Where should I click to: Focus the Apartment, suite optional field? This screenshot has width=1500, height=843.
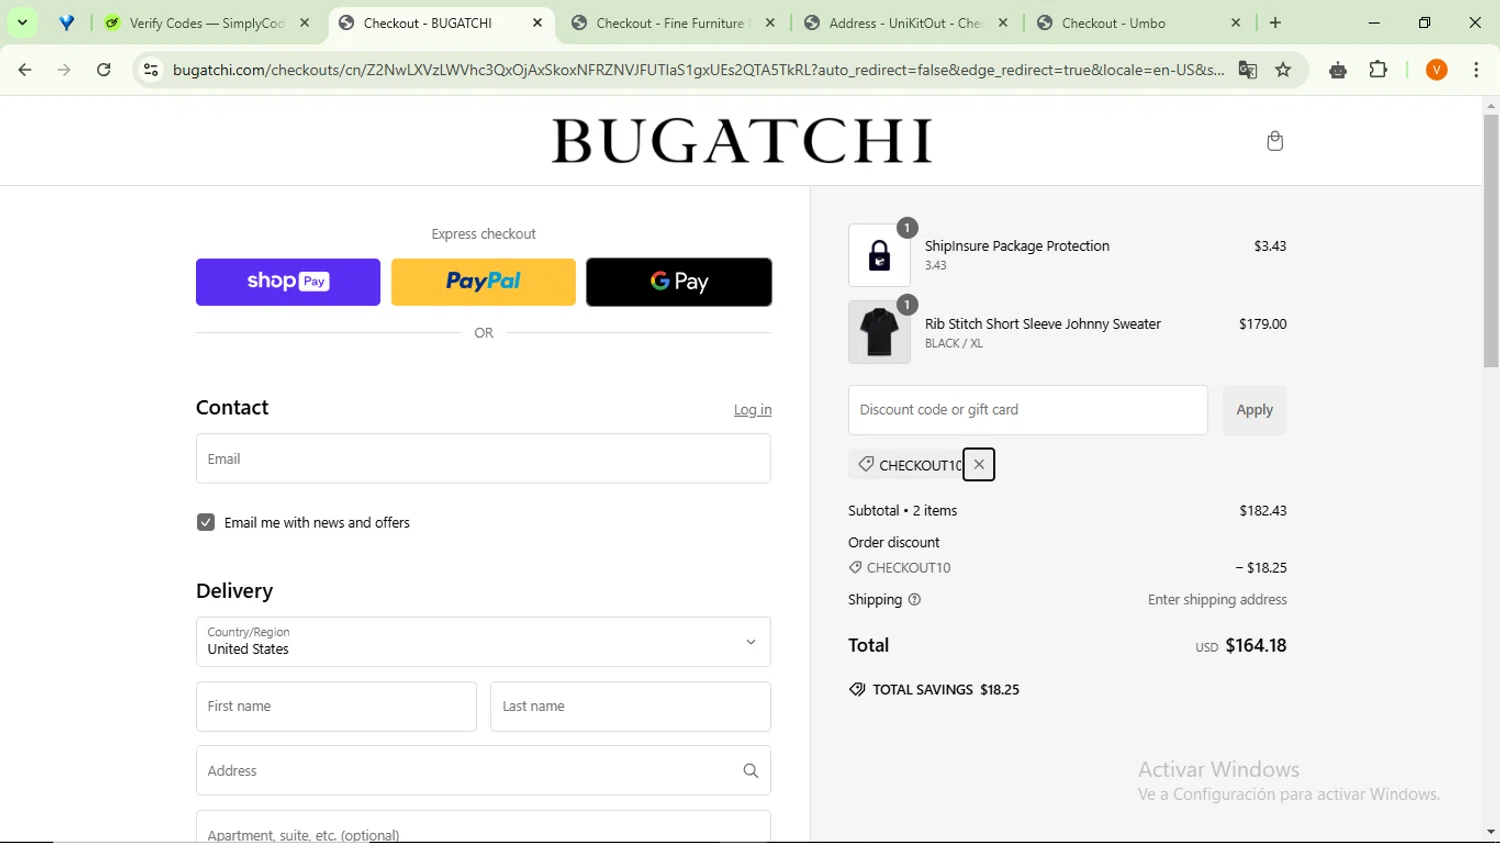(483, 827)
